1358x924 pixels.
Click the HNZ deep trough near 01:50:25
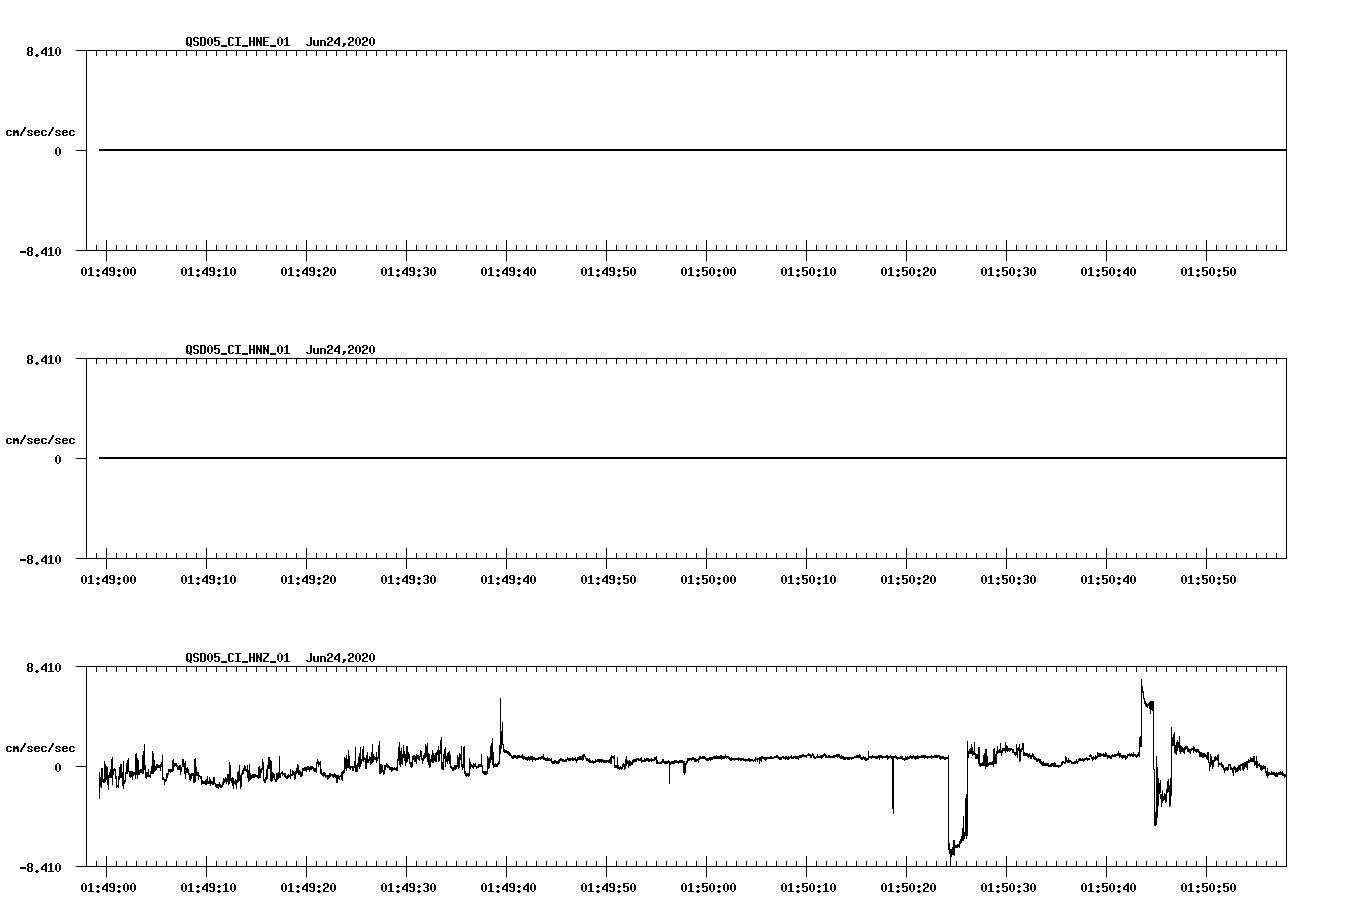[x=957, y=808]
